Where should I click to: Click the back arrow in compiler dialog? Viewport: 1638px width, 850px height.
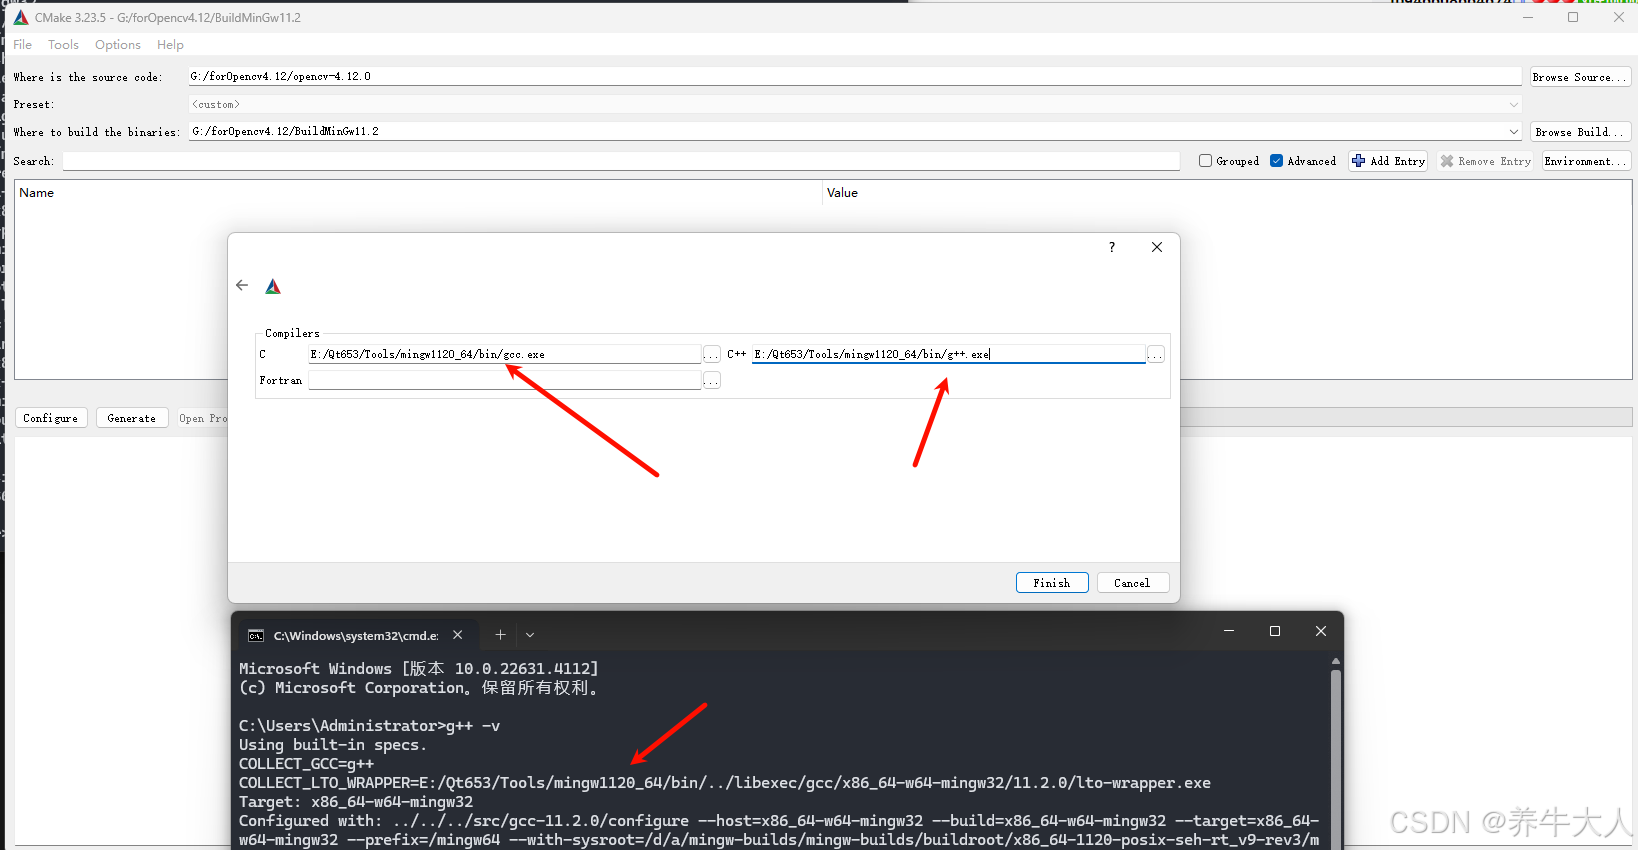tap(242, 285)
